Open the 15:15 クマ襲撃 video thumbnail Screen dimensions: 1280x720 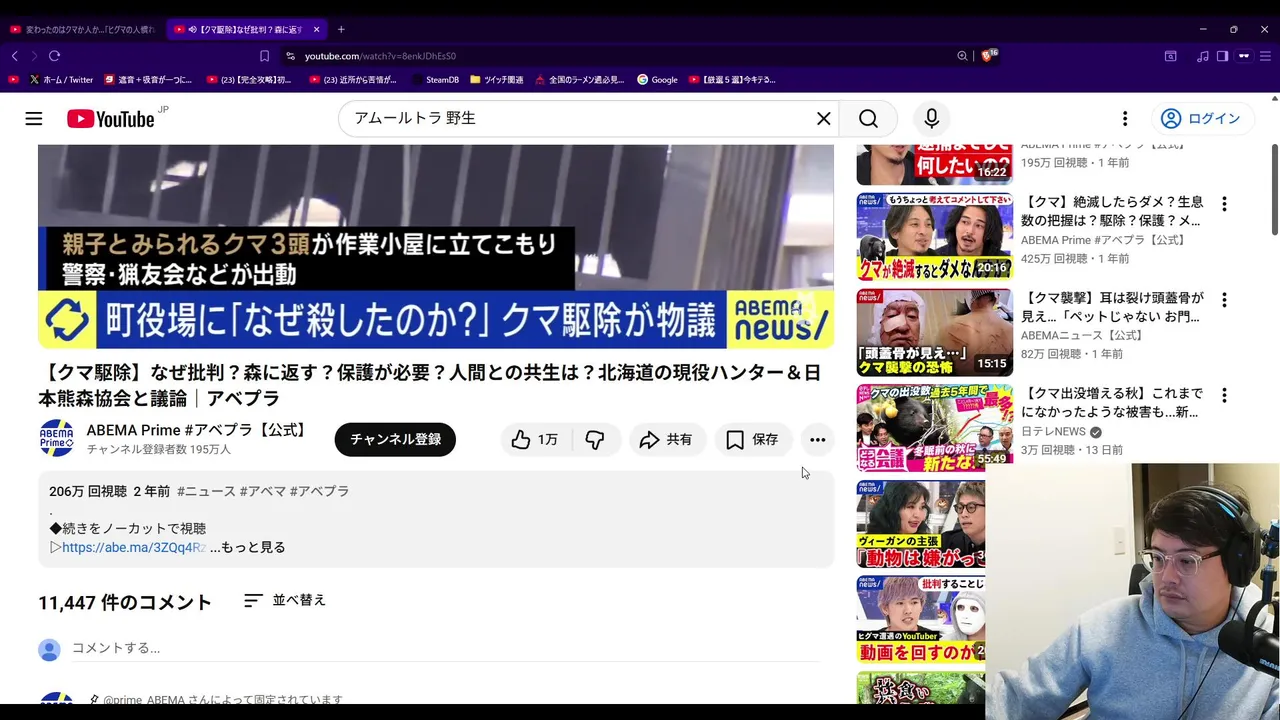[934, 333]
